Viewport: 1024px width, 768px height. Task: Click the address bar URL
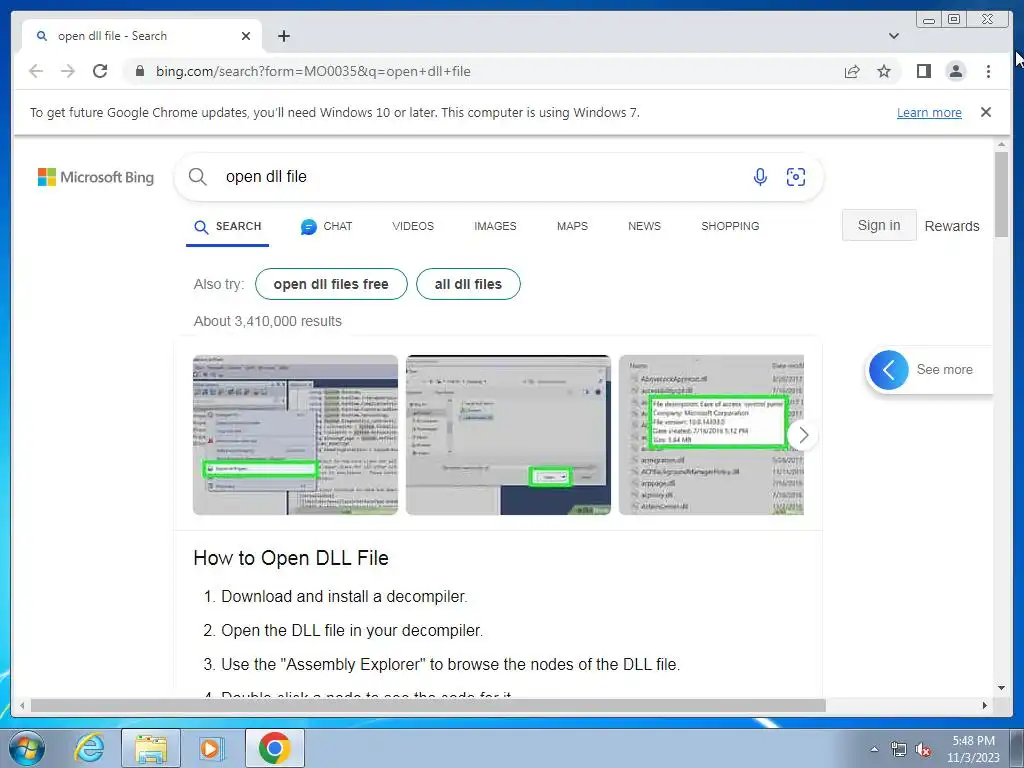(x=313, y=71)
